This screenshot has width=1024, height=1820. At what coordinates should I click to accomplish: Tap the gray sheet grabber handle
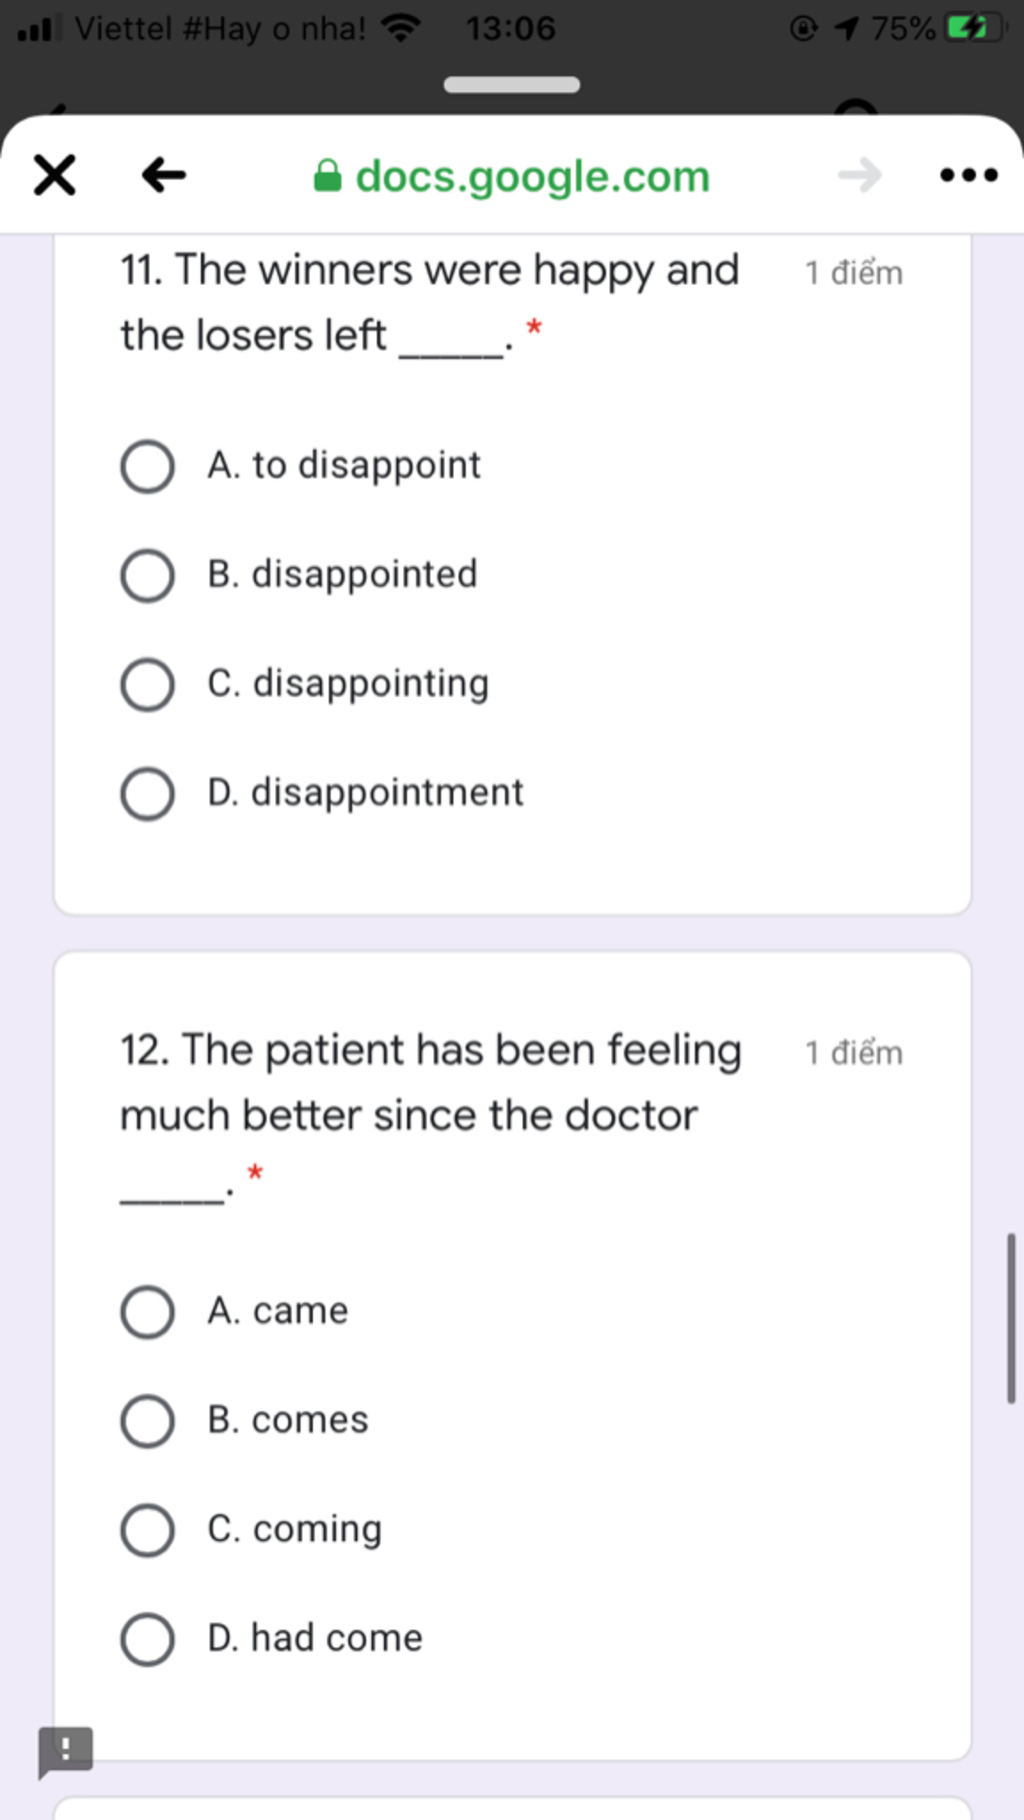(512, 85)
